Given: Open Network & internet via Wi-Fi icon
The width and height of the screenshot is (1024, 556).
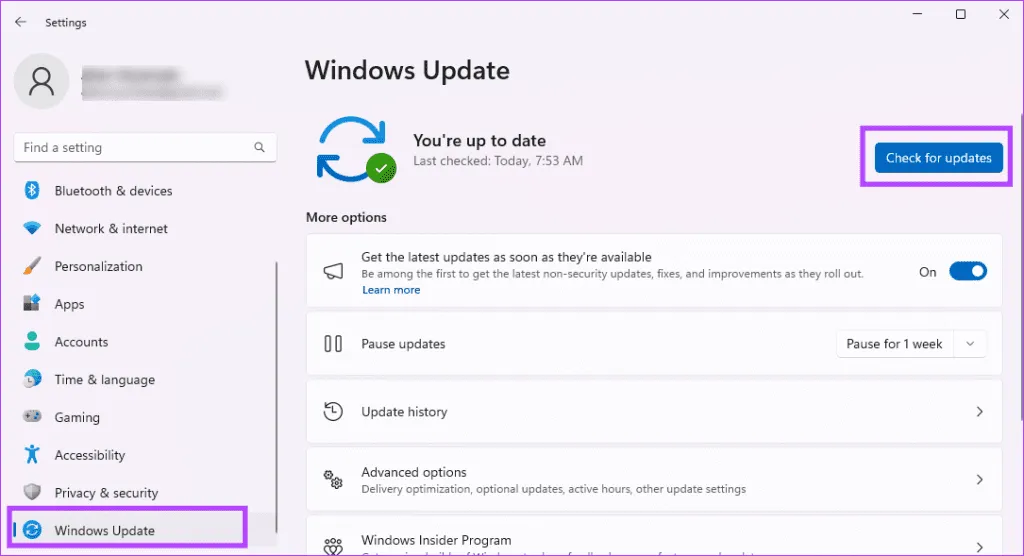Looking at the screenshot, I should [32, 229].
